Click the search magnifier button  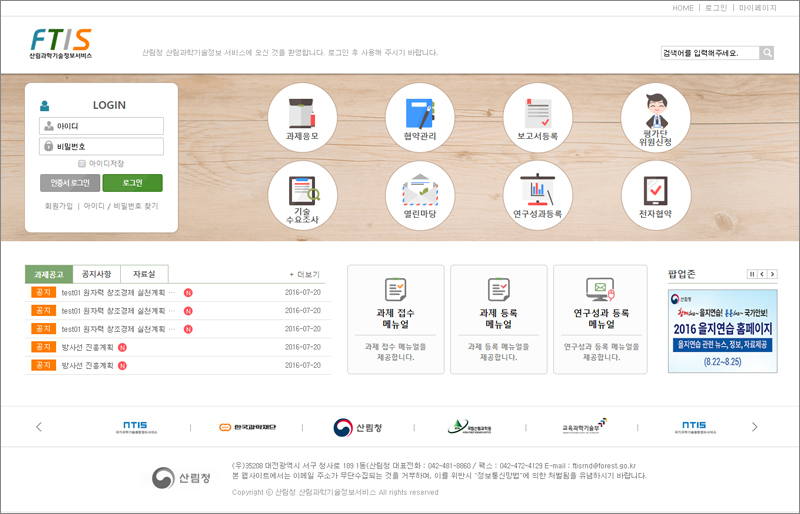click(767, 53)
